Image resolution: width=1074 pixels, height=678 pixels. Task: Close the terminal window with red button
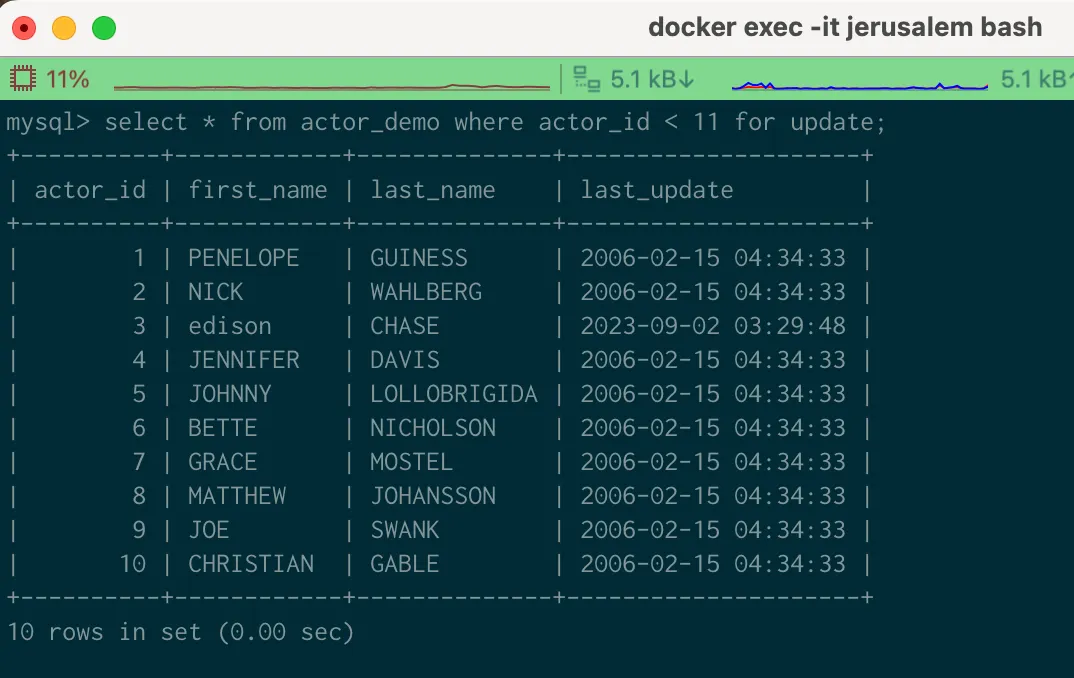(x=24, y=28)
